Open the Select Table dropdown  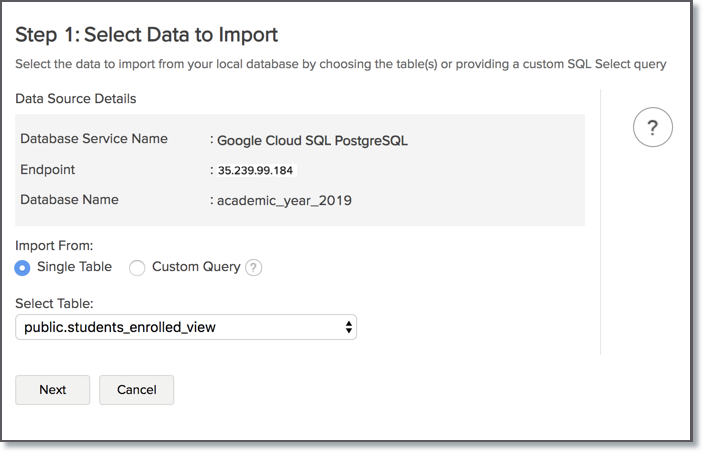coord(186,327)
